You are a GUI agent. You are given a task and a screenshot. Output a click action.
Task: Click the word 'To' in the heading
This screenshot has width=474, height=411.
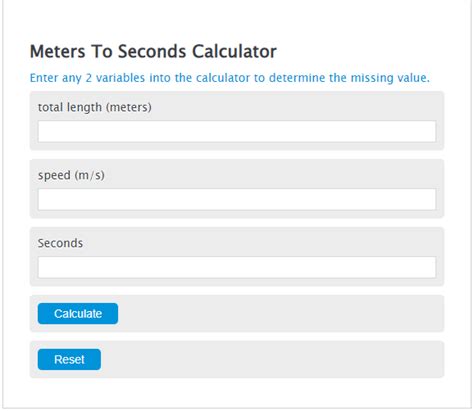pyautogui.click(x=102, y=52)
